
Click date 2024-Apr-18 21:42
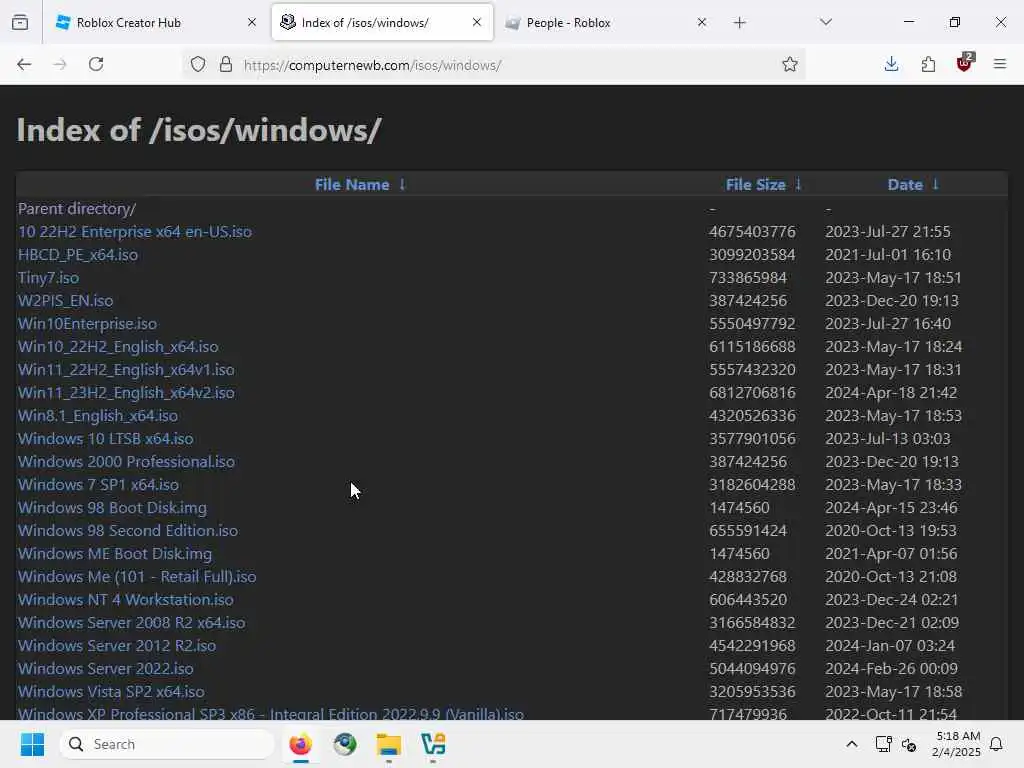point(891,392)
